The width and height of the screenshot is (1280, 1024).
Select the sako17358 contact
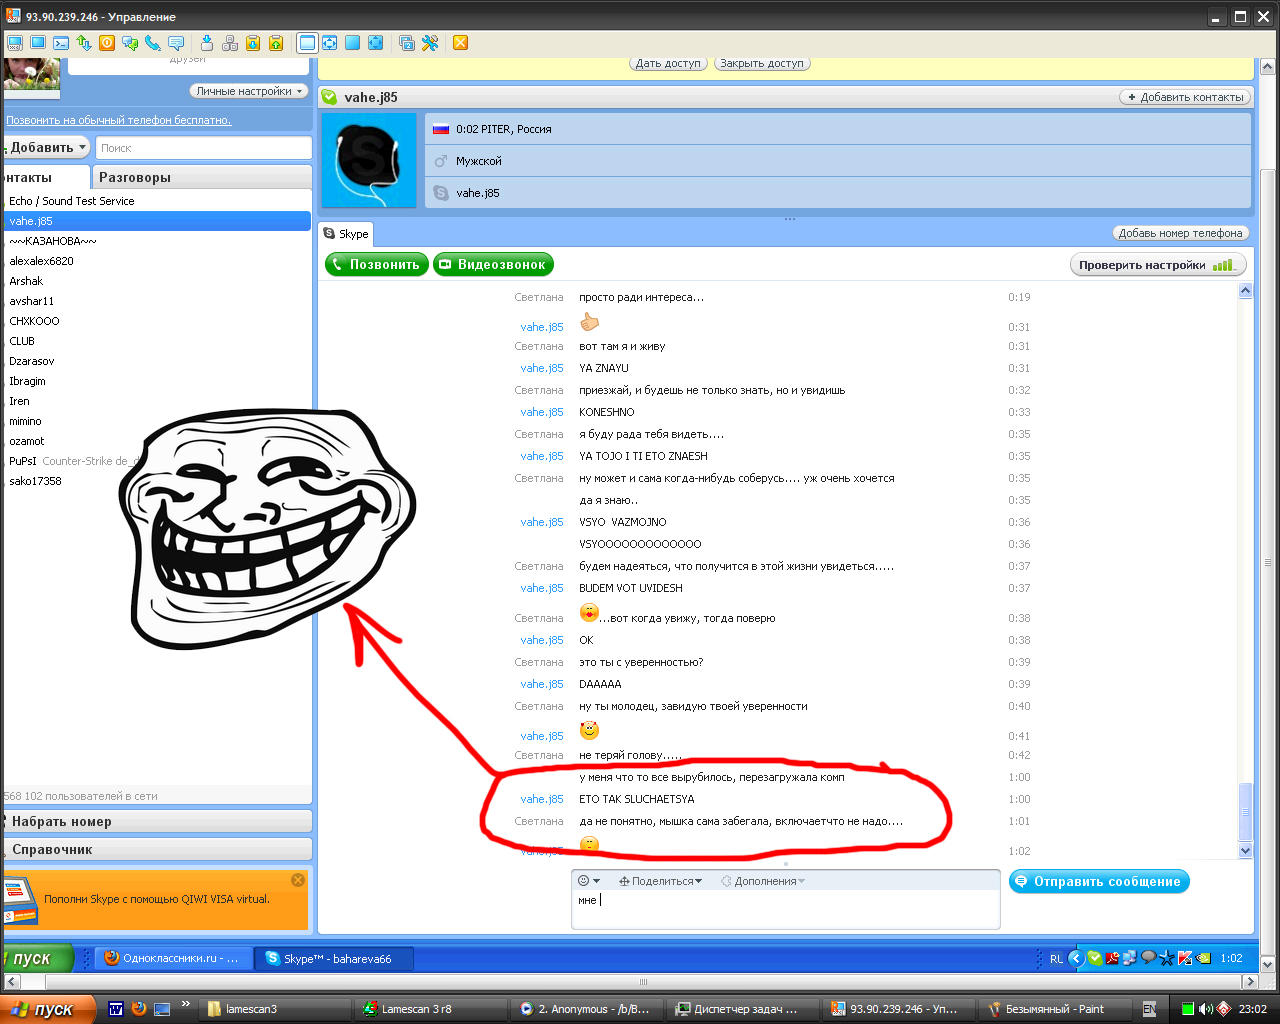point(158,481)
